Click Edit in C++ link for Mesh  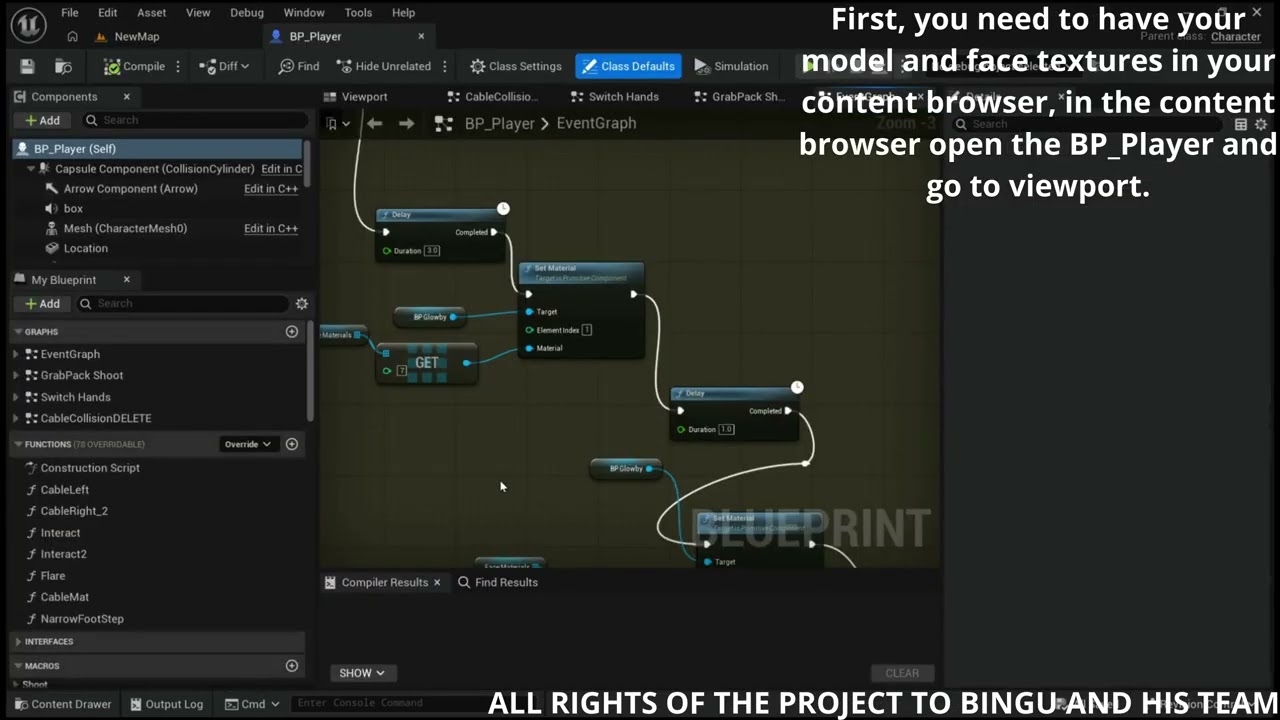click(271, 229)
